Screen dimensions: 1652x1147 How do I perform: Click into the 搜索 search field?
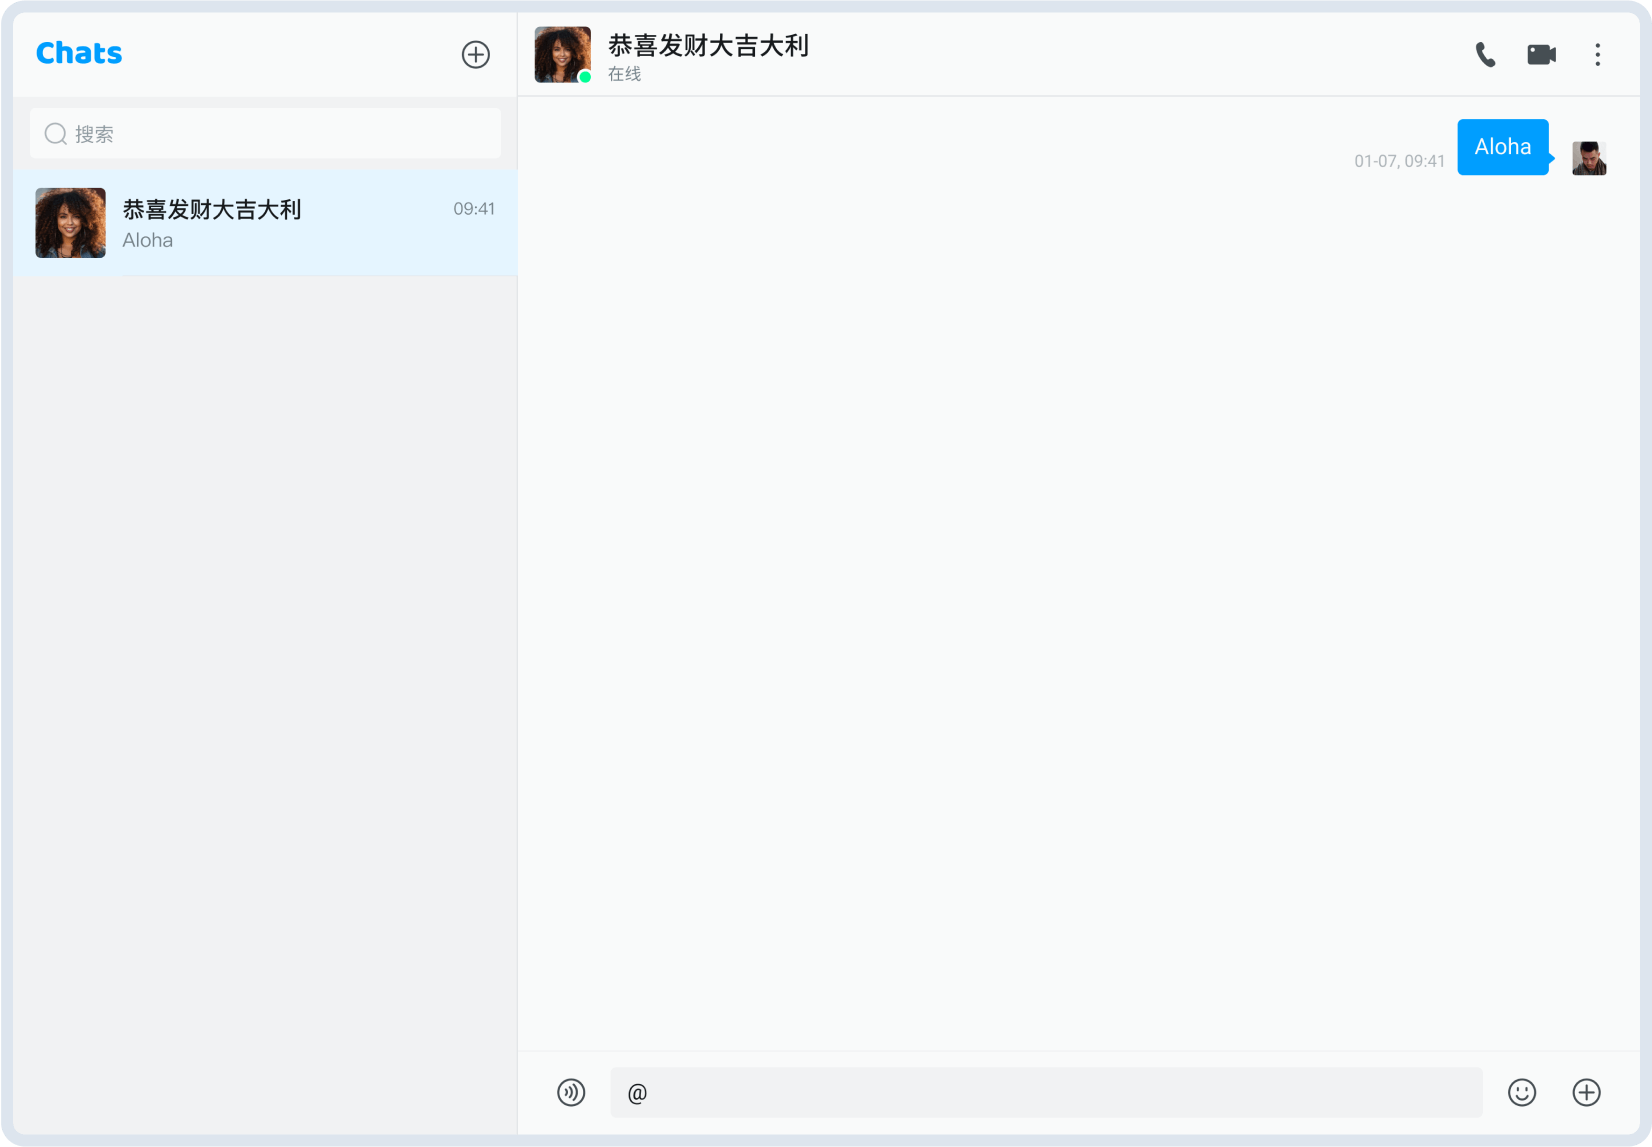click(265, 133)
